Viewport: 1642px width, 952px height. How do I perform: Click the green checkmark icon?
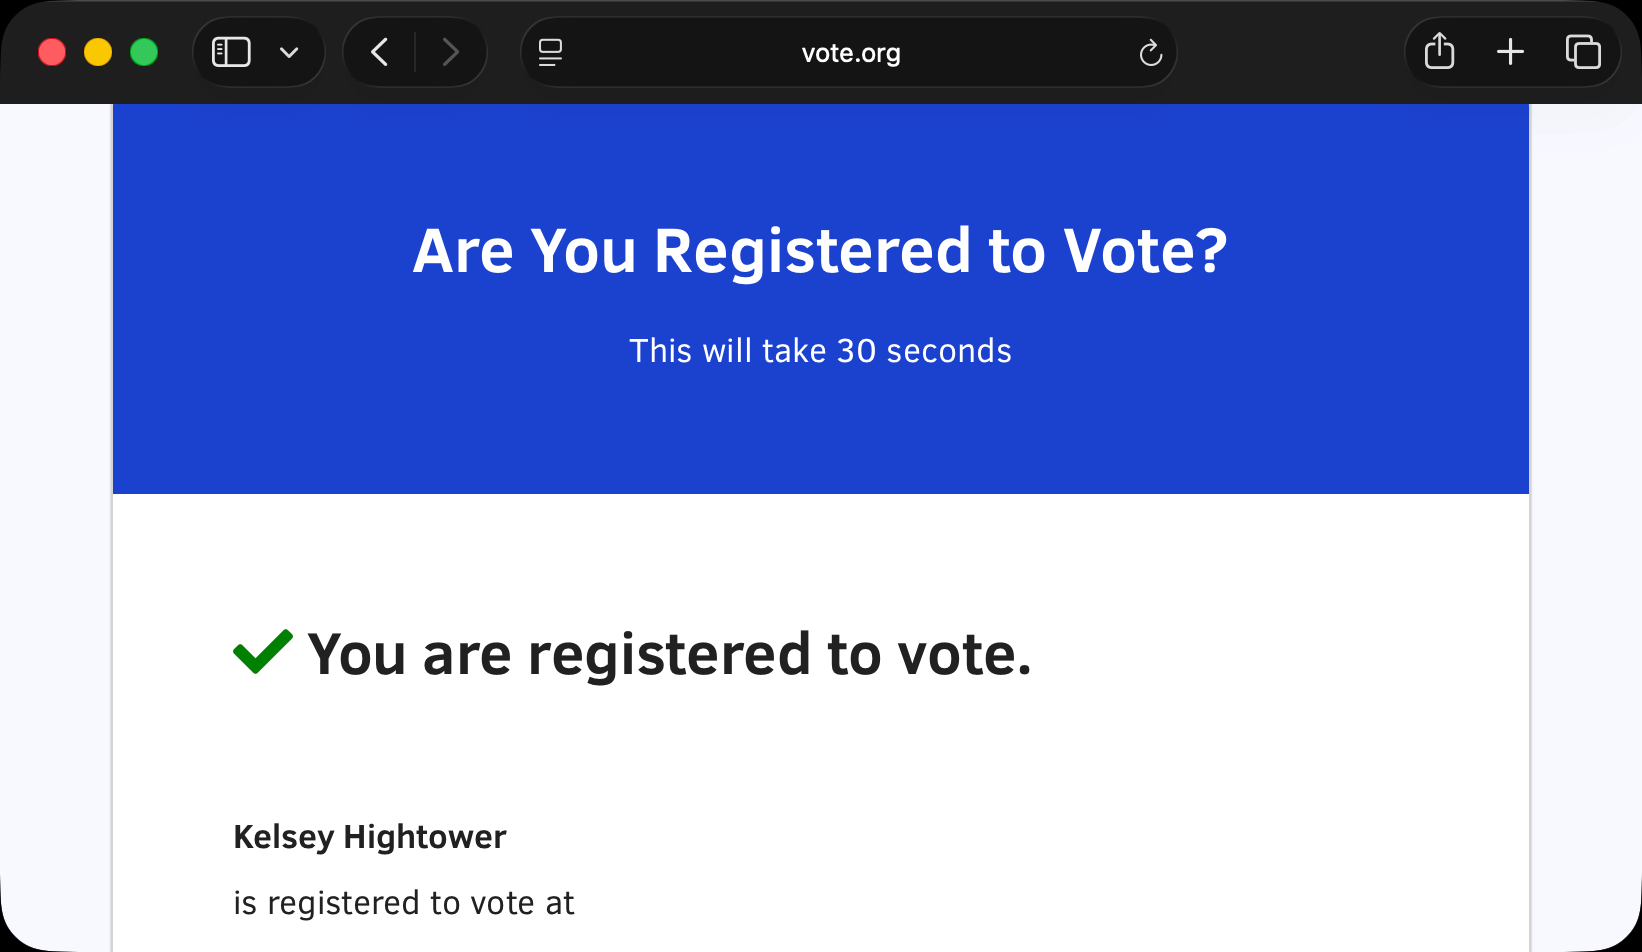(x=262, y=652)
